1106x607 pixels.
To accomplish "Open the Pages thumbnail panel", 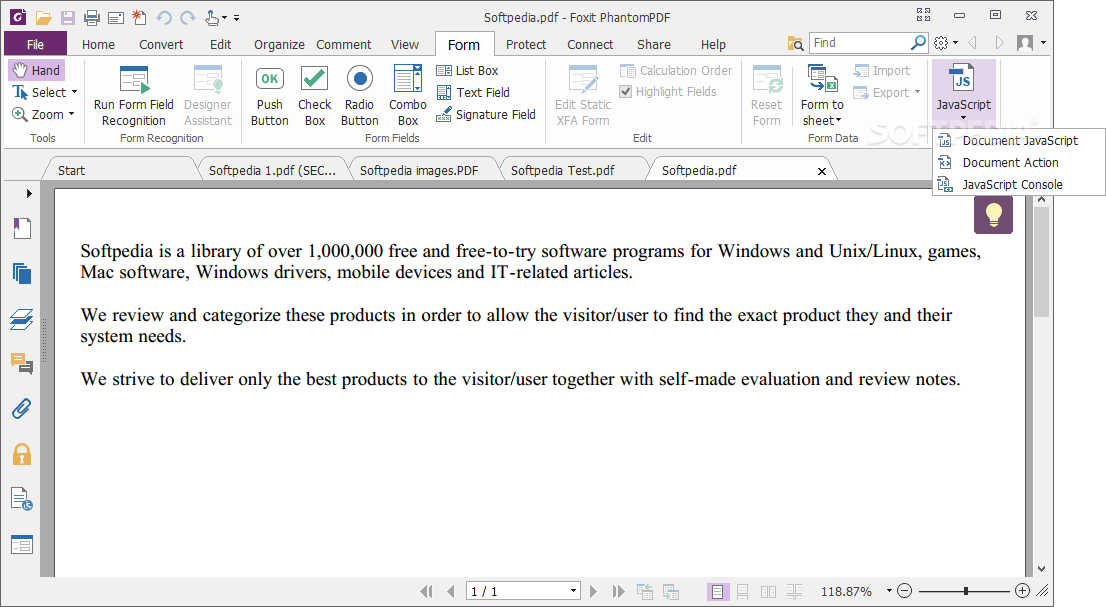I will pos(22,273).
